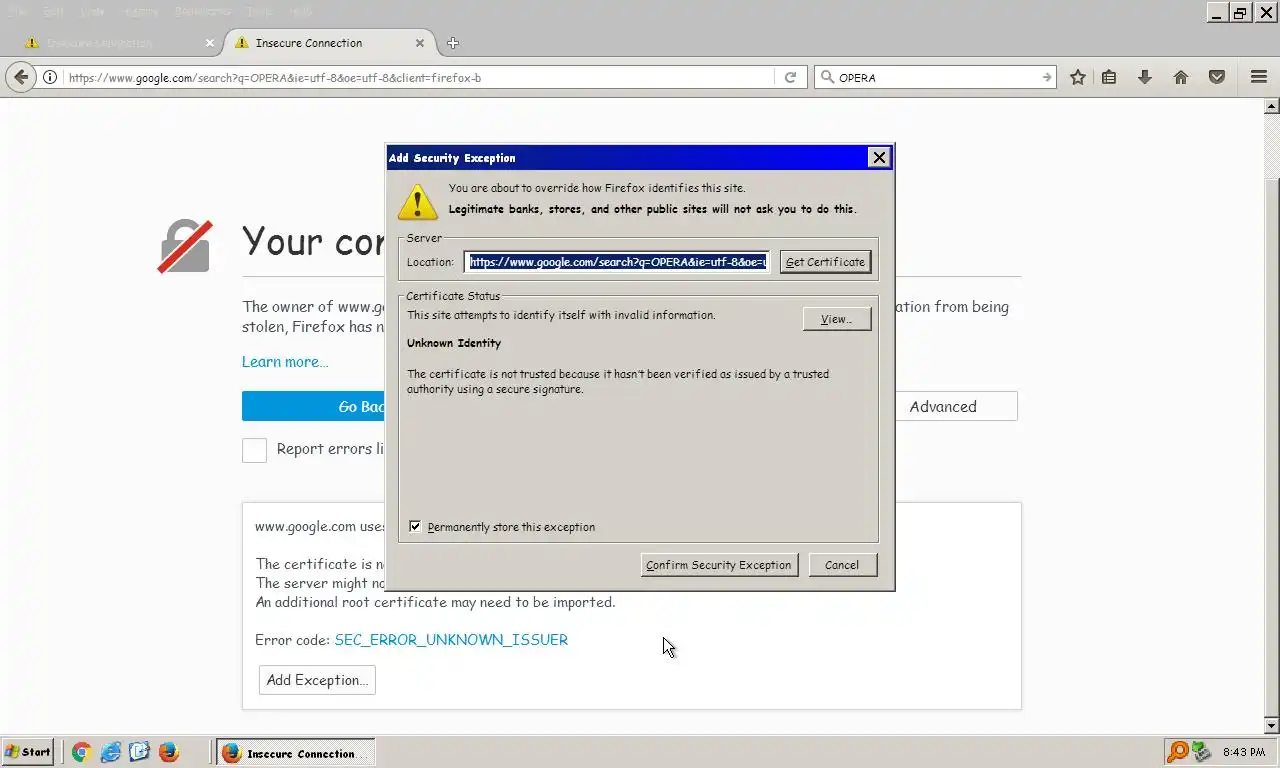View the certificate details
Viewport: 1280px width, 768px height.
click(837, 319)
